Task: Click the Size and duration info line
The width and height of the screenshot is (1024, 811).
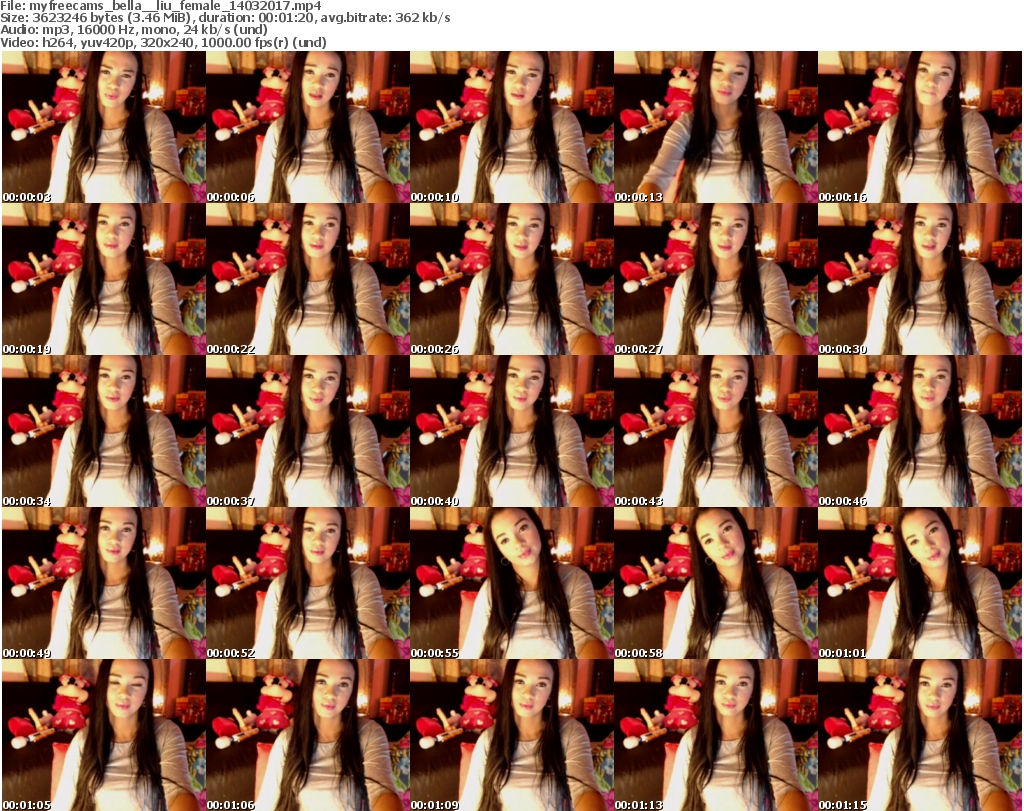Action: point(225,18)
